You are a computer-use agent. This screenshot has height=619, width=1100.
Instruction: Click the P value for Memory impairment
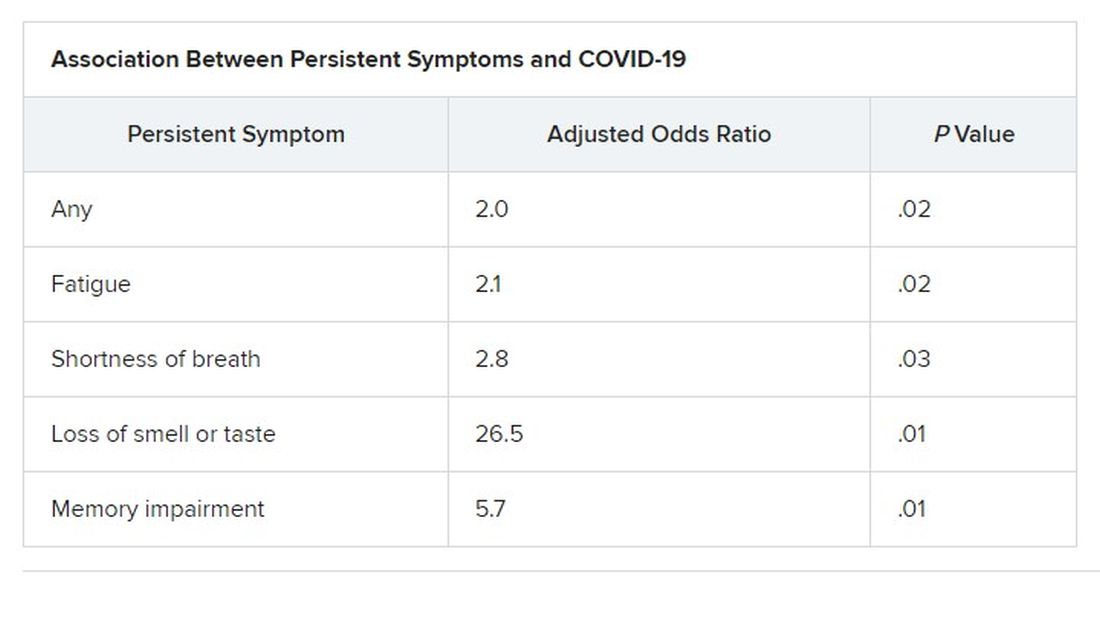912,509
